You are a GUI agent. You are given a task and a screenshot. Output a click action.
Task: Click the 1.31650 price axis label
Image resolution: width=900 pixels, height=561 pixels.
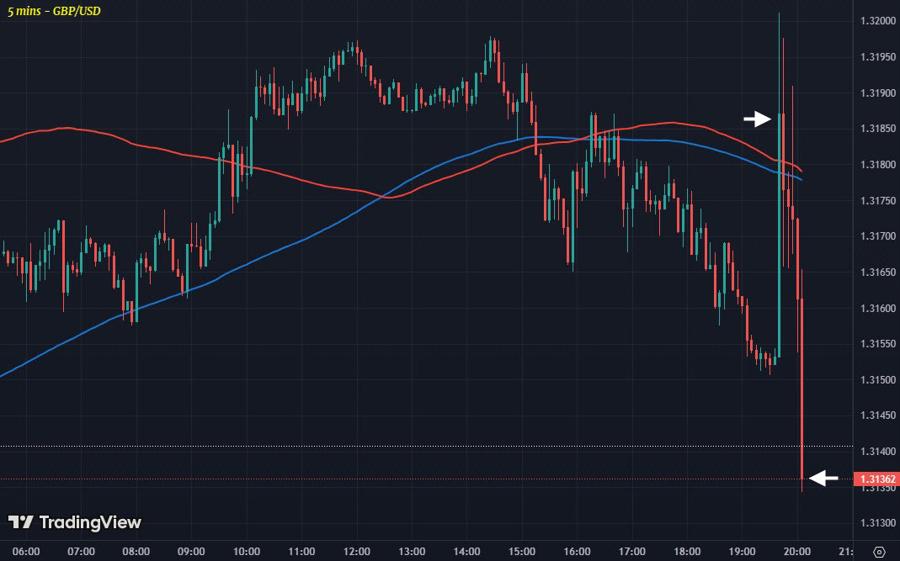tap(878, 272)
